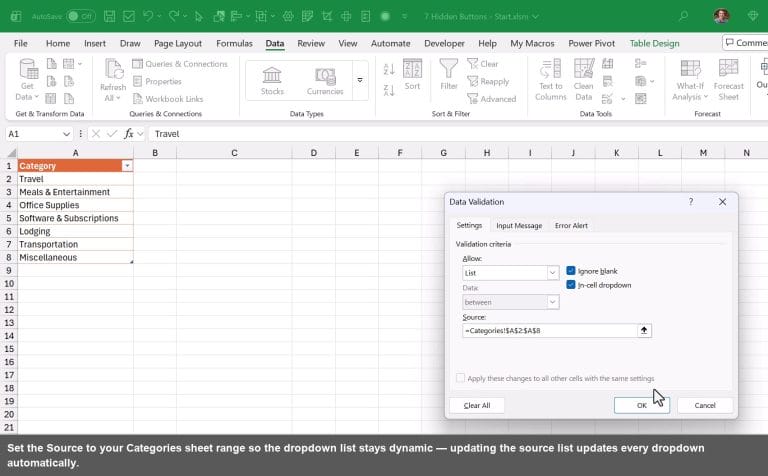Expand the Name Box dropdown
768x476 pixels.
coord(66,134)
